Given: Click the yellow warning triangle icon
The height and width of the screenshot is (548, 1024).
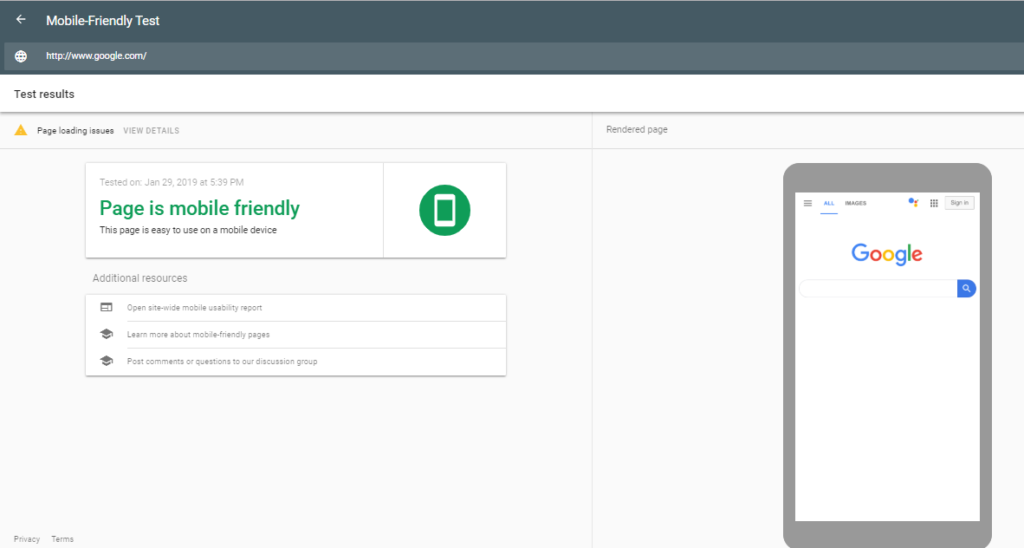Looking at the screenshot, I should [21, 130].
